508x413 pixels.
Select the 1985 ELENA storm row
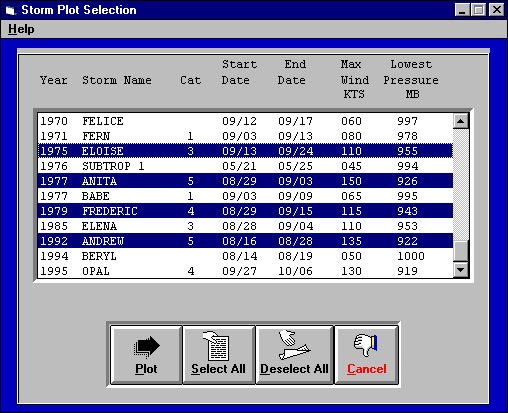coord(245,226)
